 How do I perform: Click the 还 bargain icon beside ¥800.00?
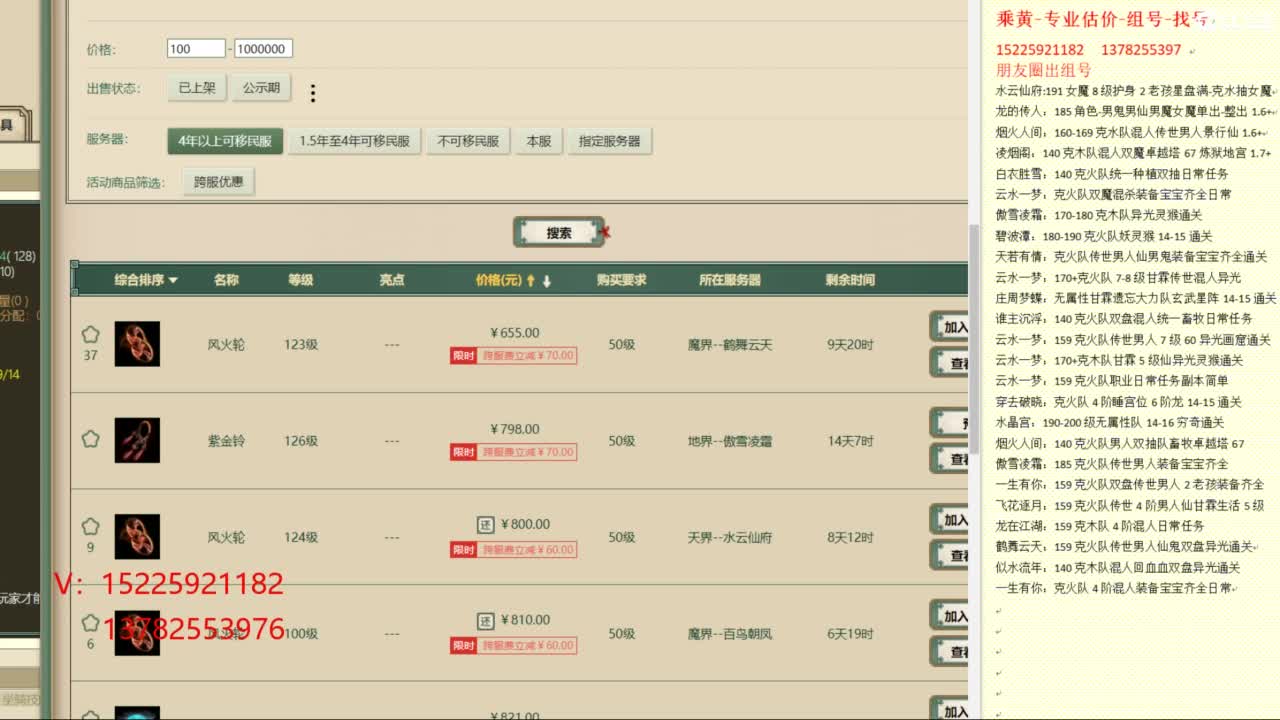(x=485, y=524)
